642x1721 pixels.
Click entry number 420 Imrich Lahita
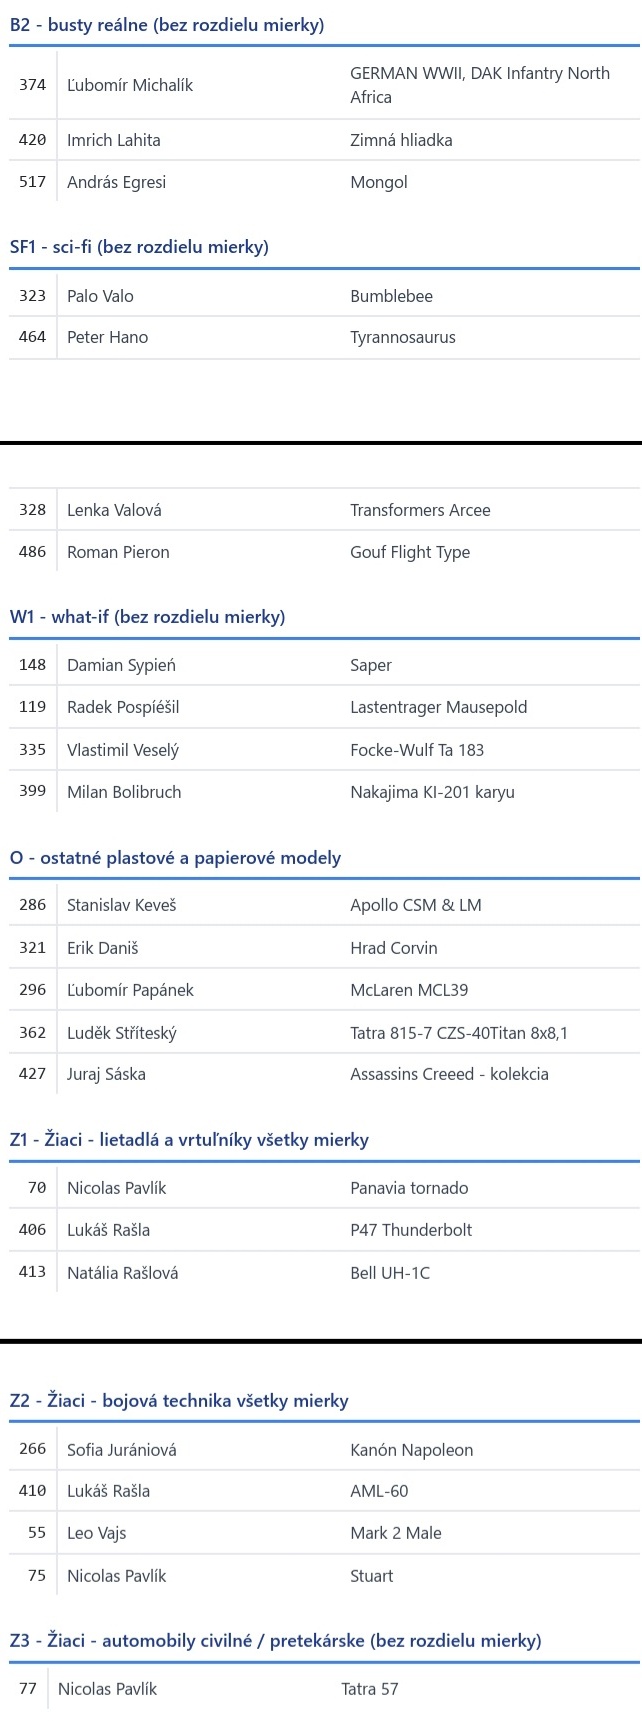click(x=324, y=140)
